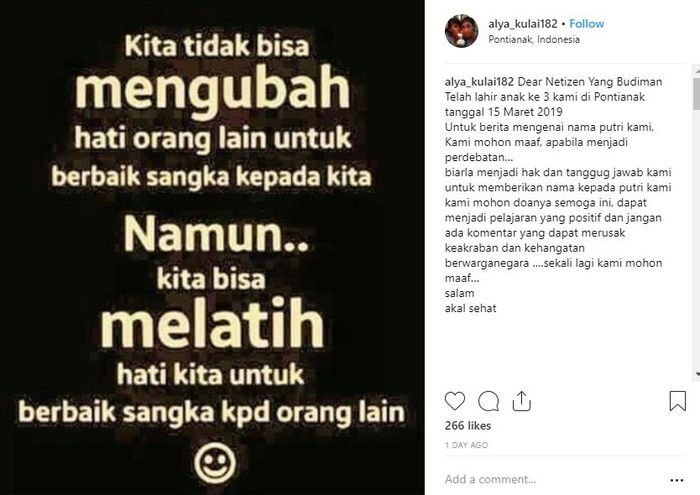
Task: Click the caption text akal sehat
Action: (x=471, y=308)
